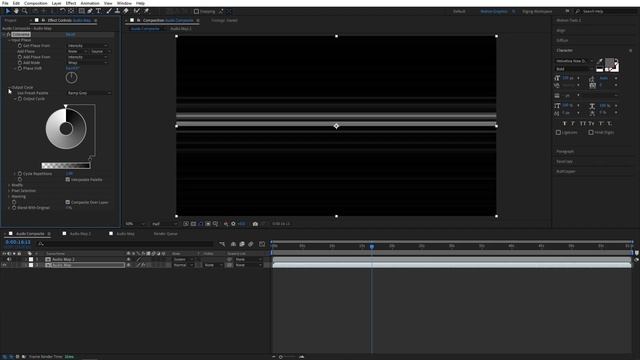Select the Eraser tool

[x=126, y=11]
